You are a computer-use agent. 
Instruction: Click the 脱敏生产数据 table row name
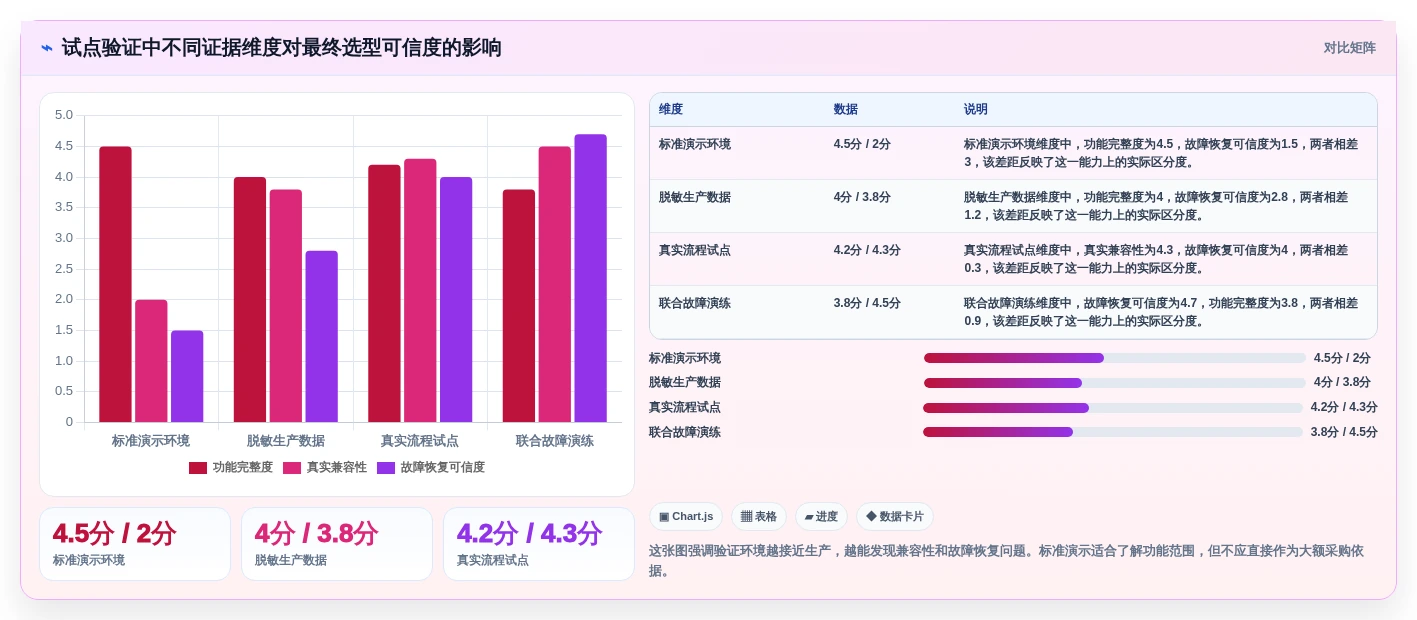click(695, 197)
